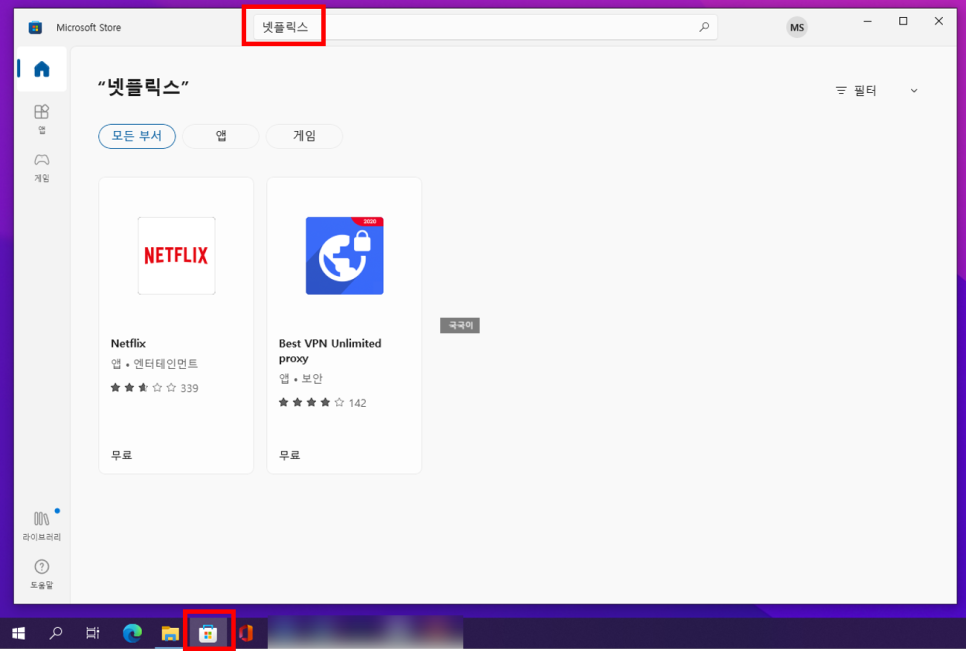Select the 앱 filter tab
This screenshot has height=651, width=966.
221,136
